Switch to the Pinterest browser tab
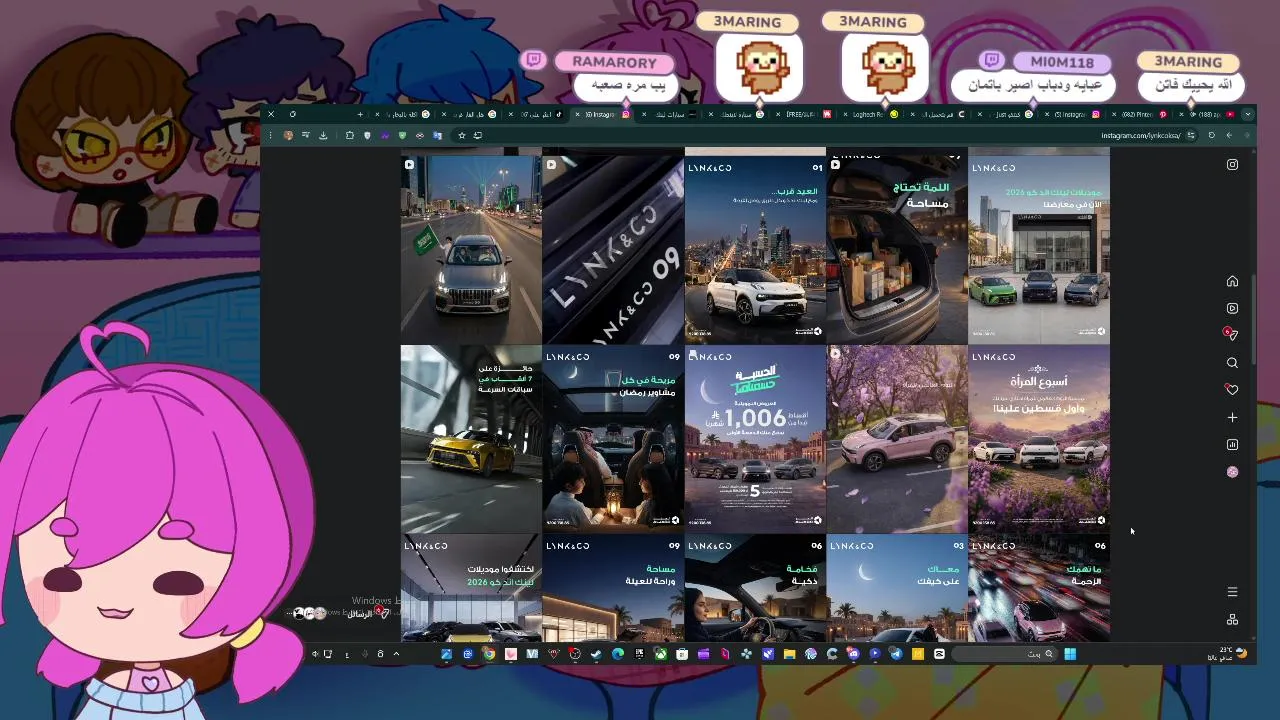This screenshot has width=1280, height=720. point(1137,114)
